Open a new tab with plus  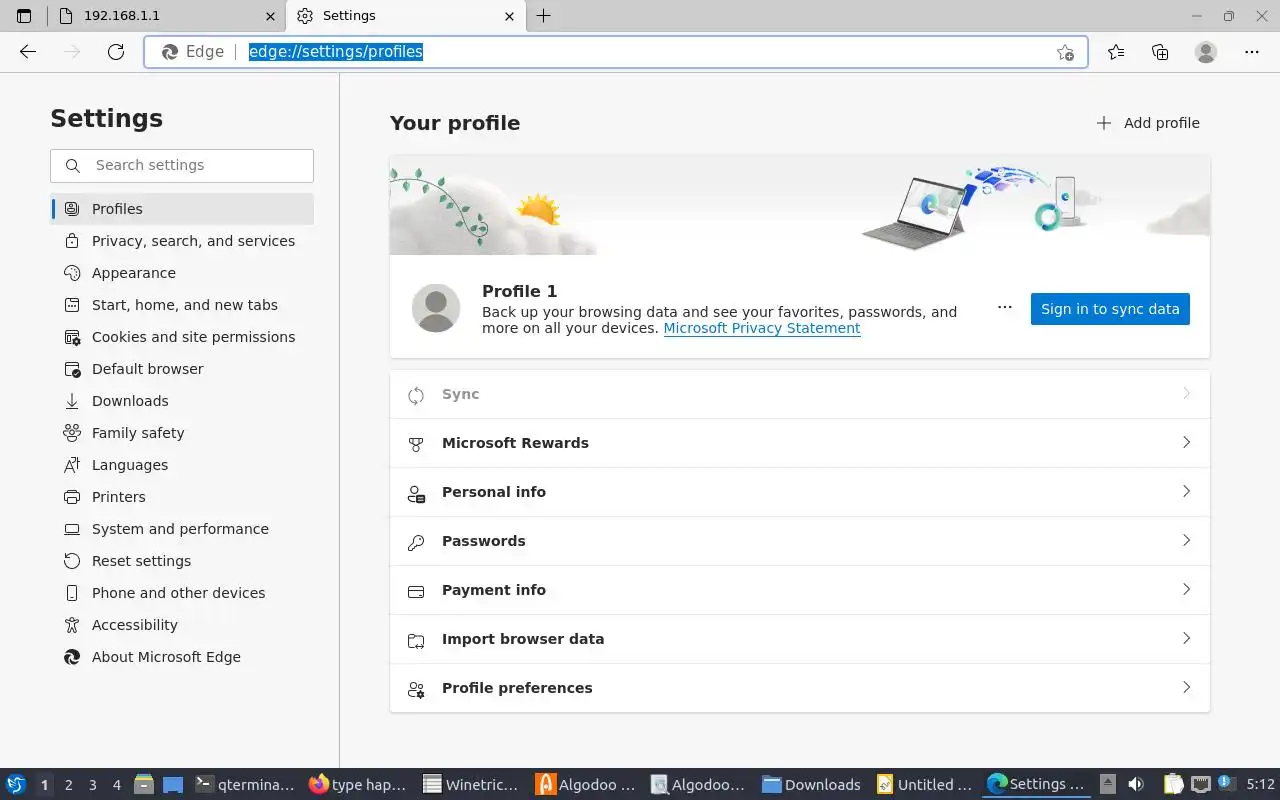pyautogui.click(x=544, y=16)
